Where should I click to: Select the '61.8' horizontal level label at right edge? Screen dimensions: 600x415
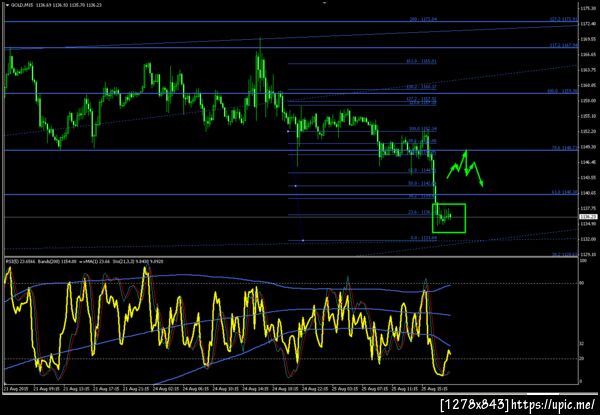[x=565, y=193]
